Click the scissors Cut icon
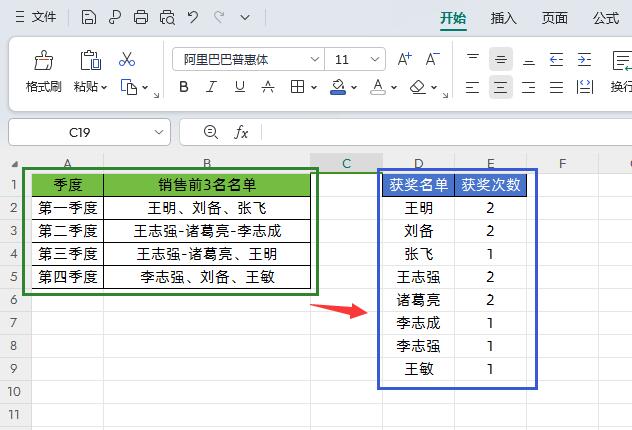632x430 pixels. coord(127,60)
